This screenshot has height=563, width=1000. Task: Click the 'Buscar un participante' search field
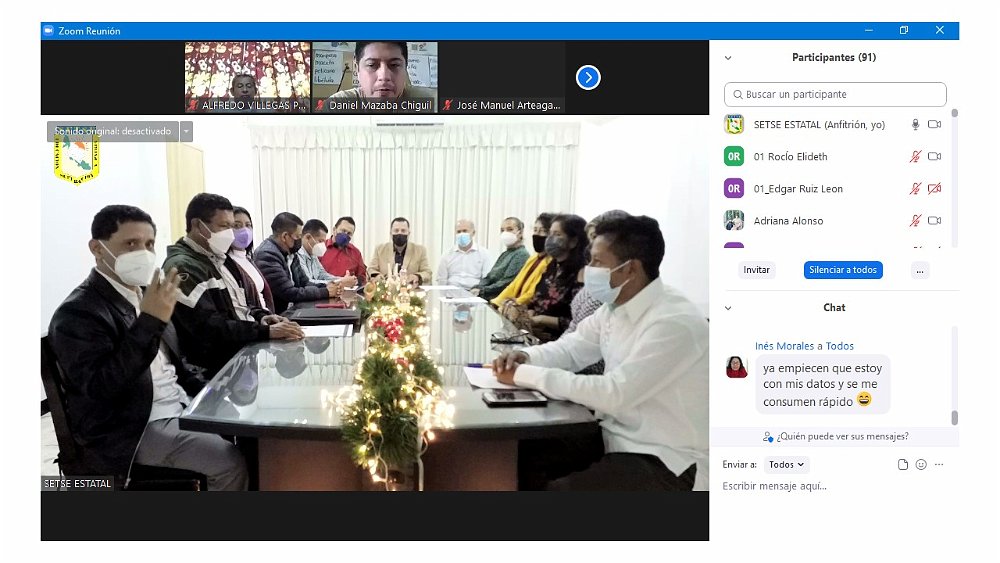(x=835, y=95)
